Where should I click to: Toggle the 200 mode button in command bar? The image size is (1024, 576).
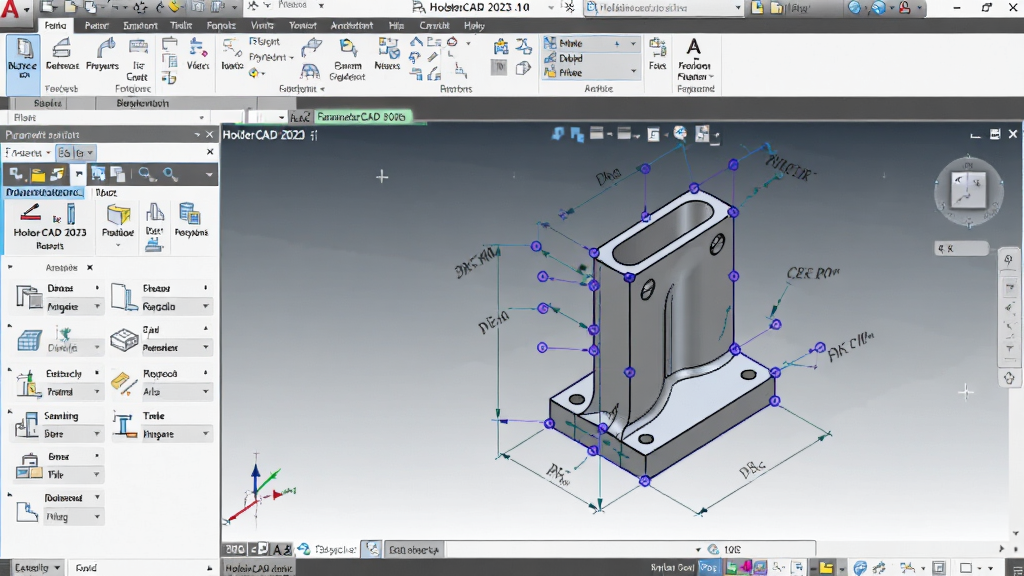[235, 549]
